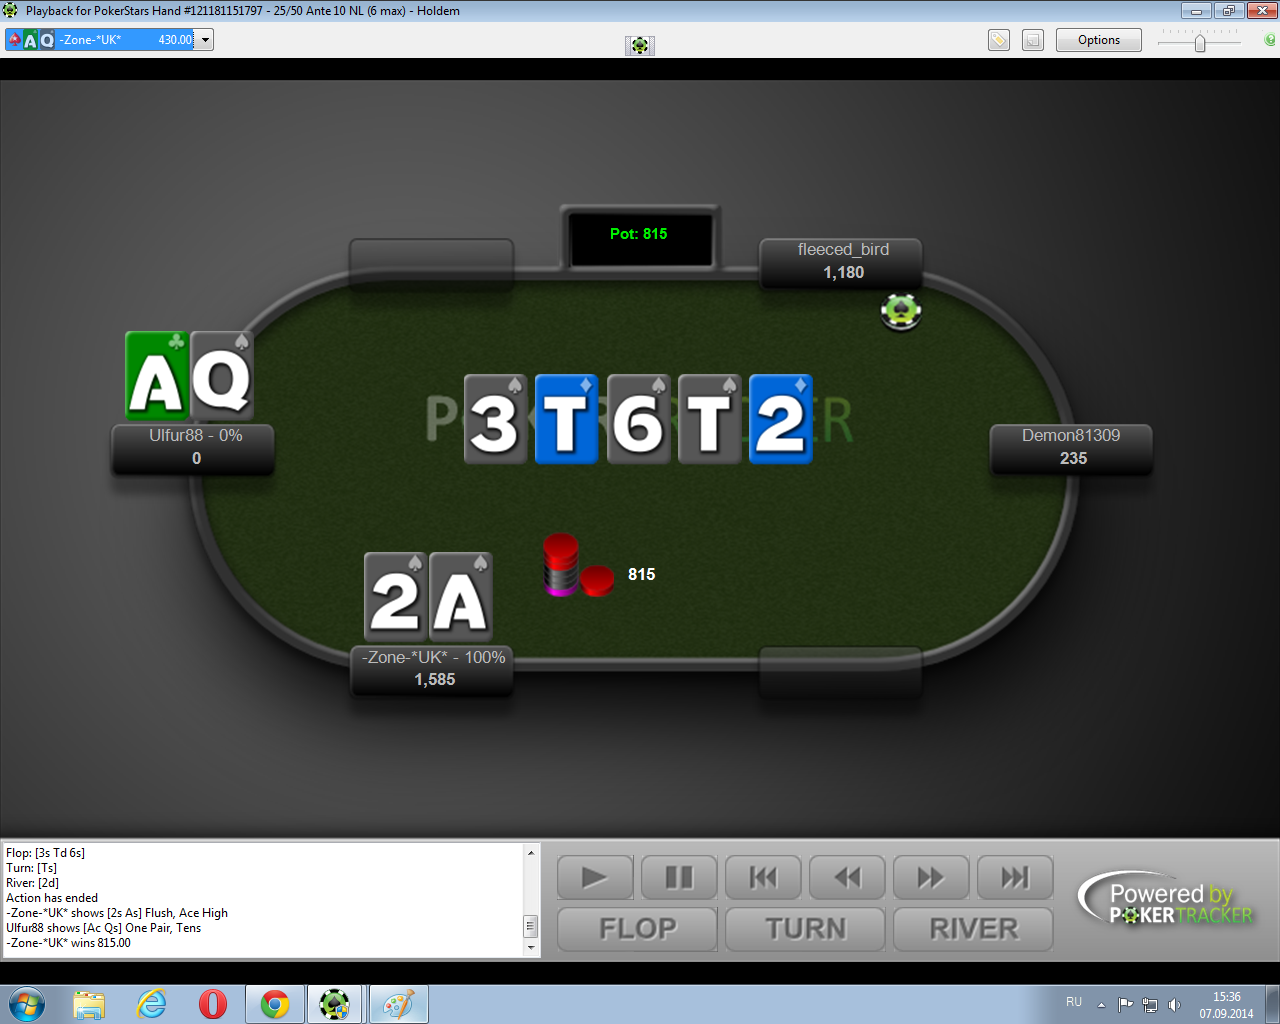Click the dealer button chip near fleeced_bird
The height and width of the screenshot is (1024, 1280).
pyautogui.click(x=901, y=311)
